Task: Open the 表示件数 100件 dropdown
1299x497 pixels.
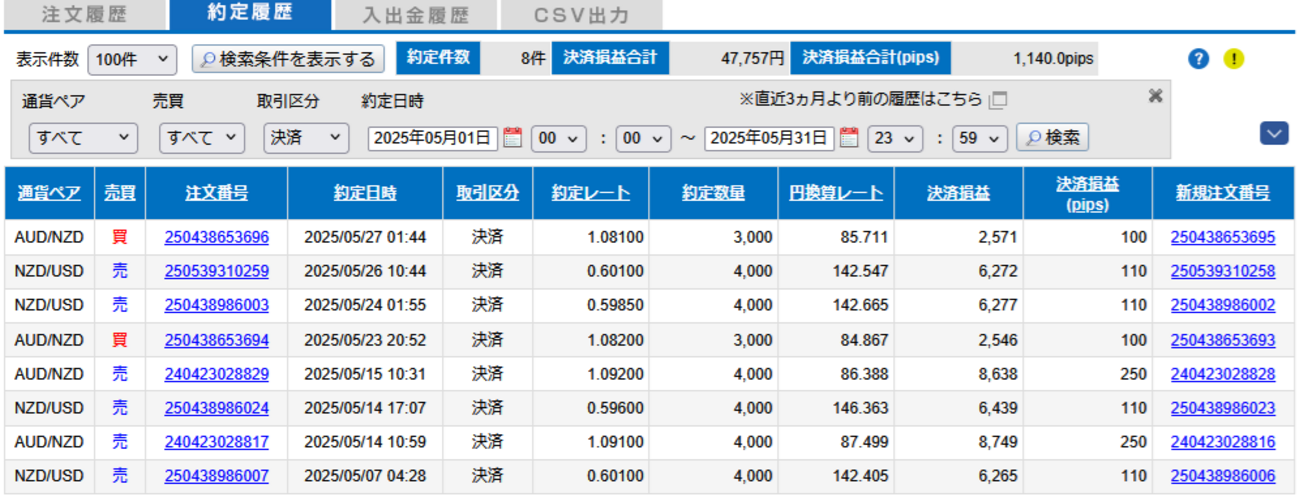Action: point(133,59)
